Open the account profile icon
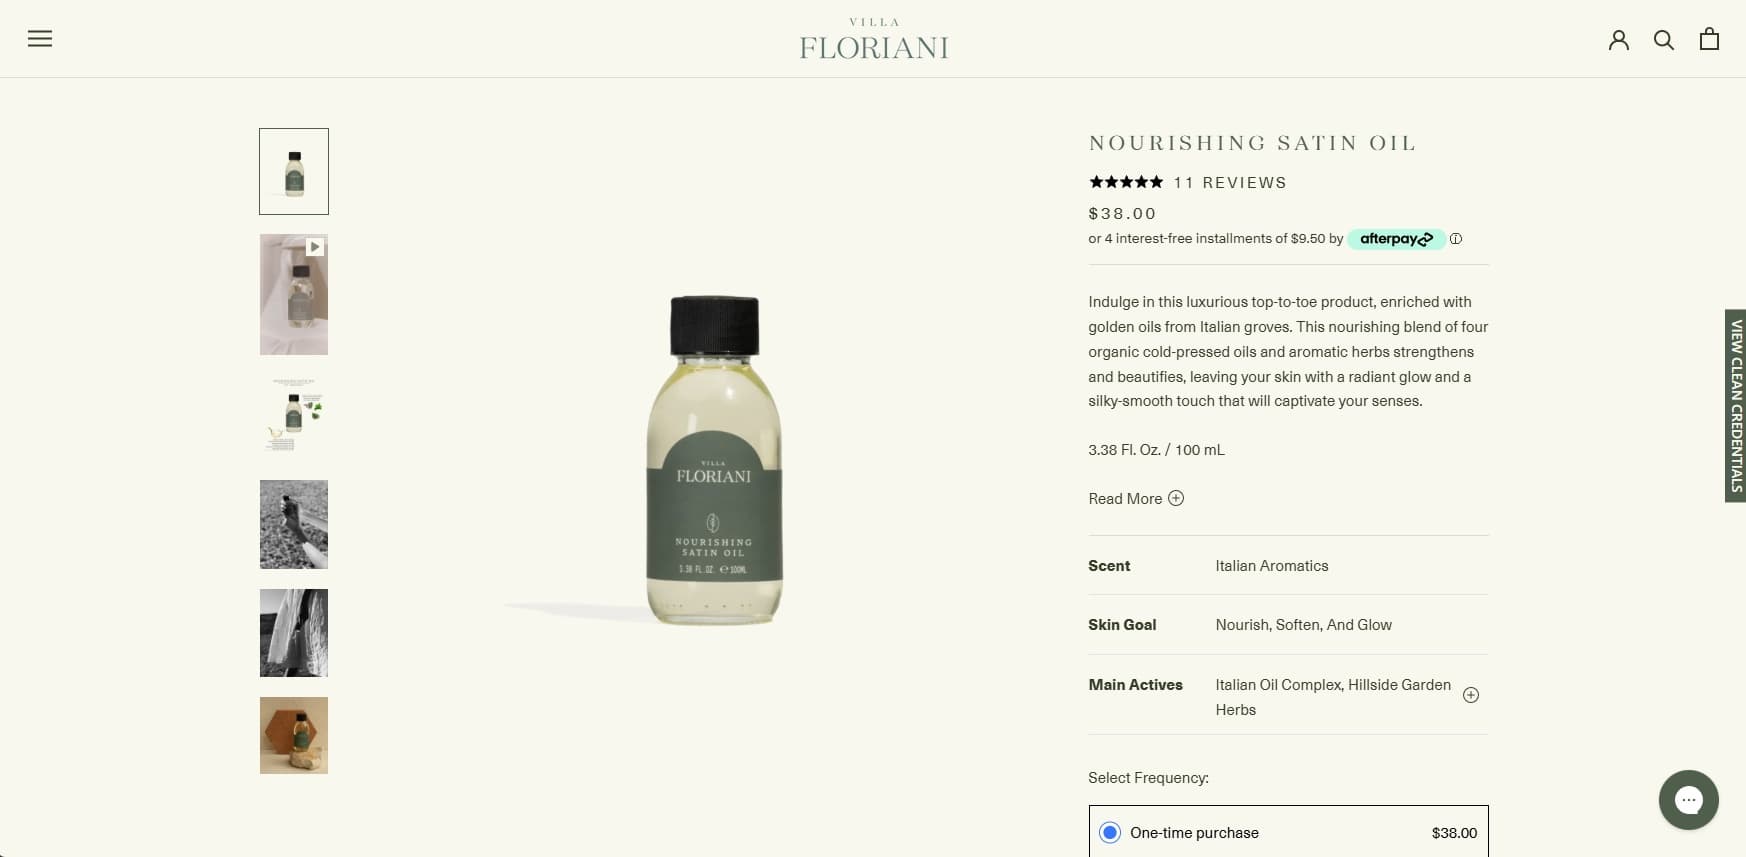1746x857 pixels. (x=1618, y=40)
